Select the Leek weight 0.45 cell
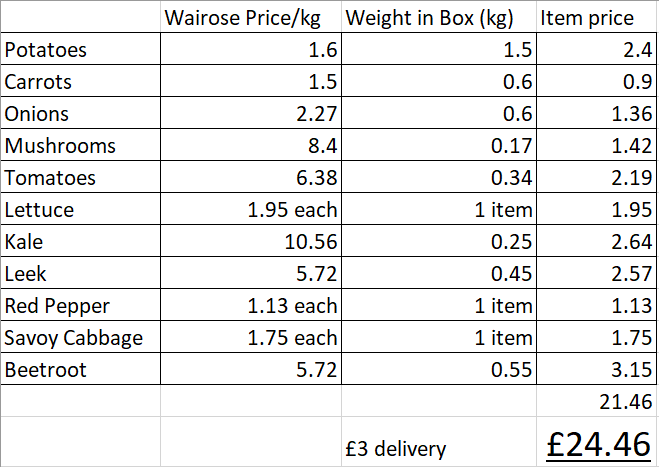This screenshot has width=659, height=467. 440,274
